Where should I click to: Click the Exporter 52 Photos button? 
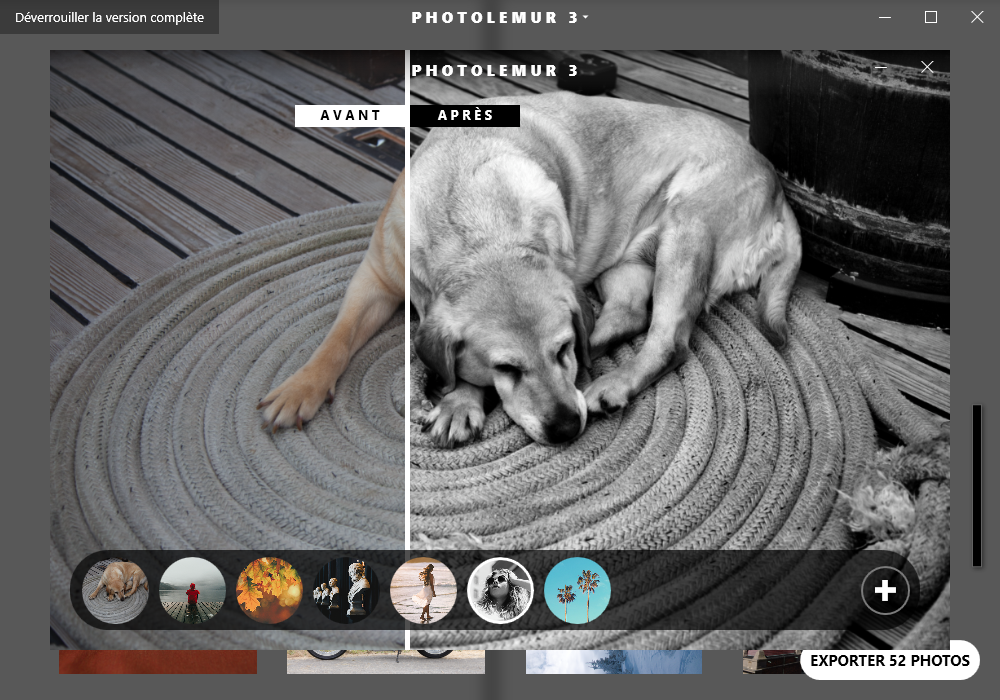click(x=890, y=660)
